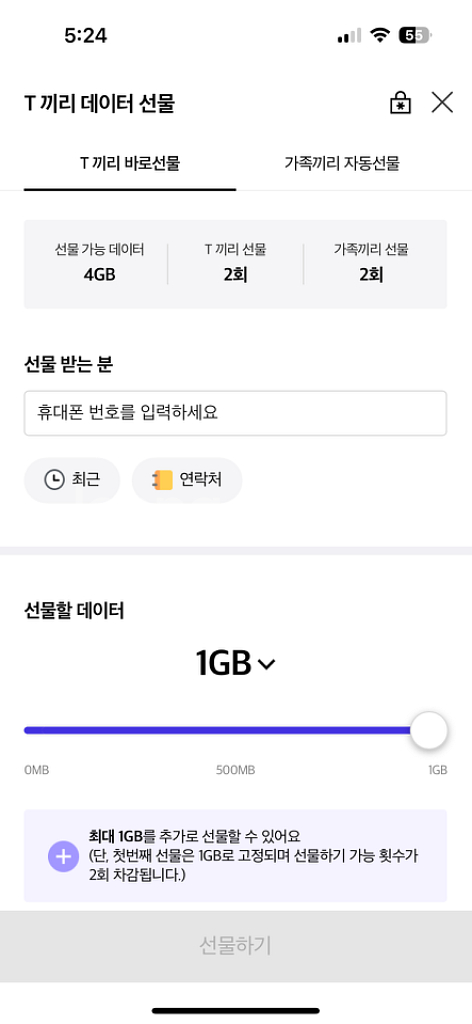Click the chevron next to 1GB
Image resolution: width=472 pixels, height=1024 pixels.
(x=267, y=665)
